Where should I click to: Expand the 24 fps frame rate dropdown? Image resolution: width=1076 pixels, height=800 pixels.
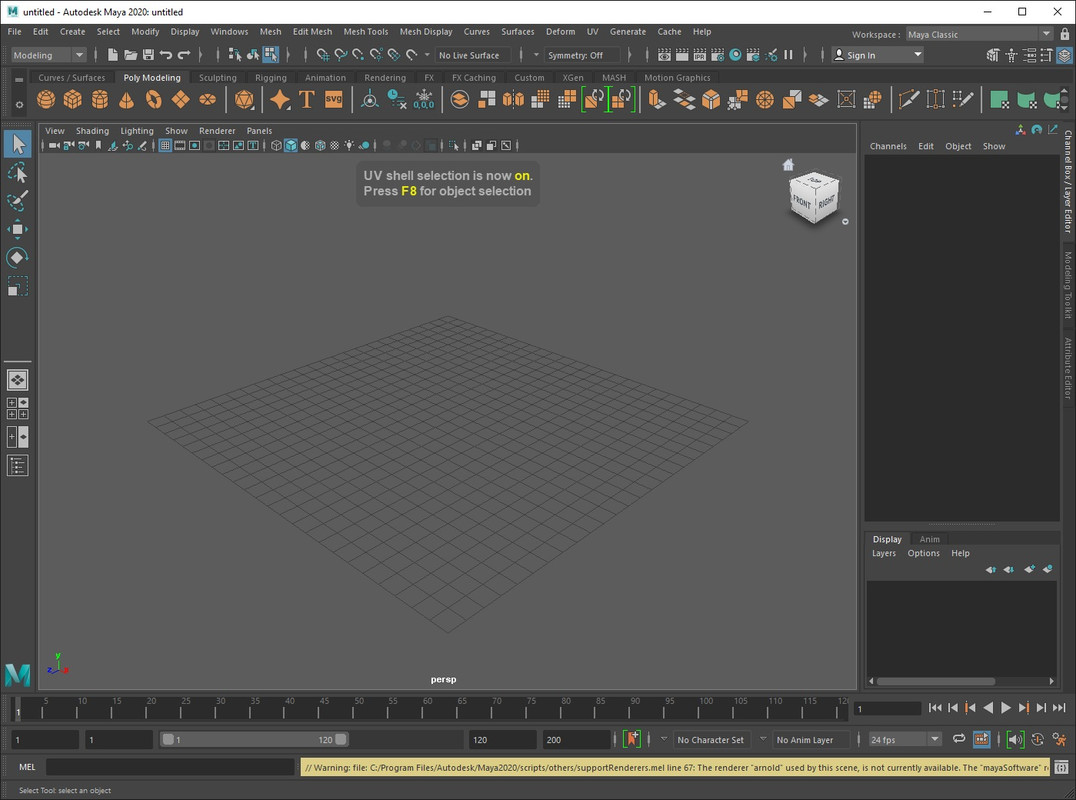(x=904, y=740)
